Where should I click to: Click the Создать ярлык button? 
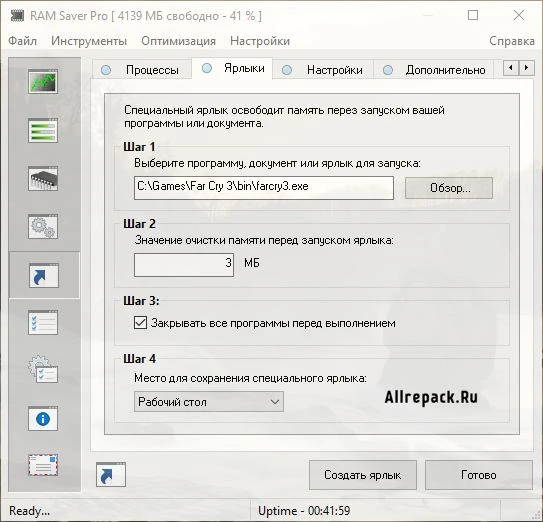coord(363,475)
